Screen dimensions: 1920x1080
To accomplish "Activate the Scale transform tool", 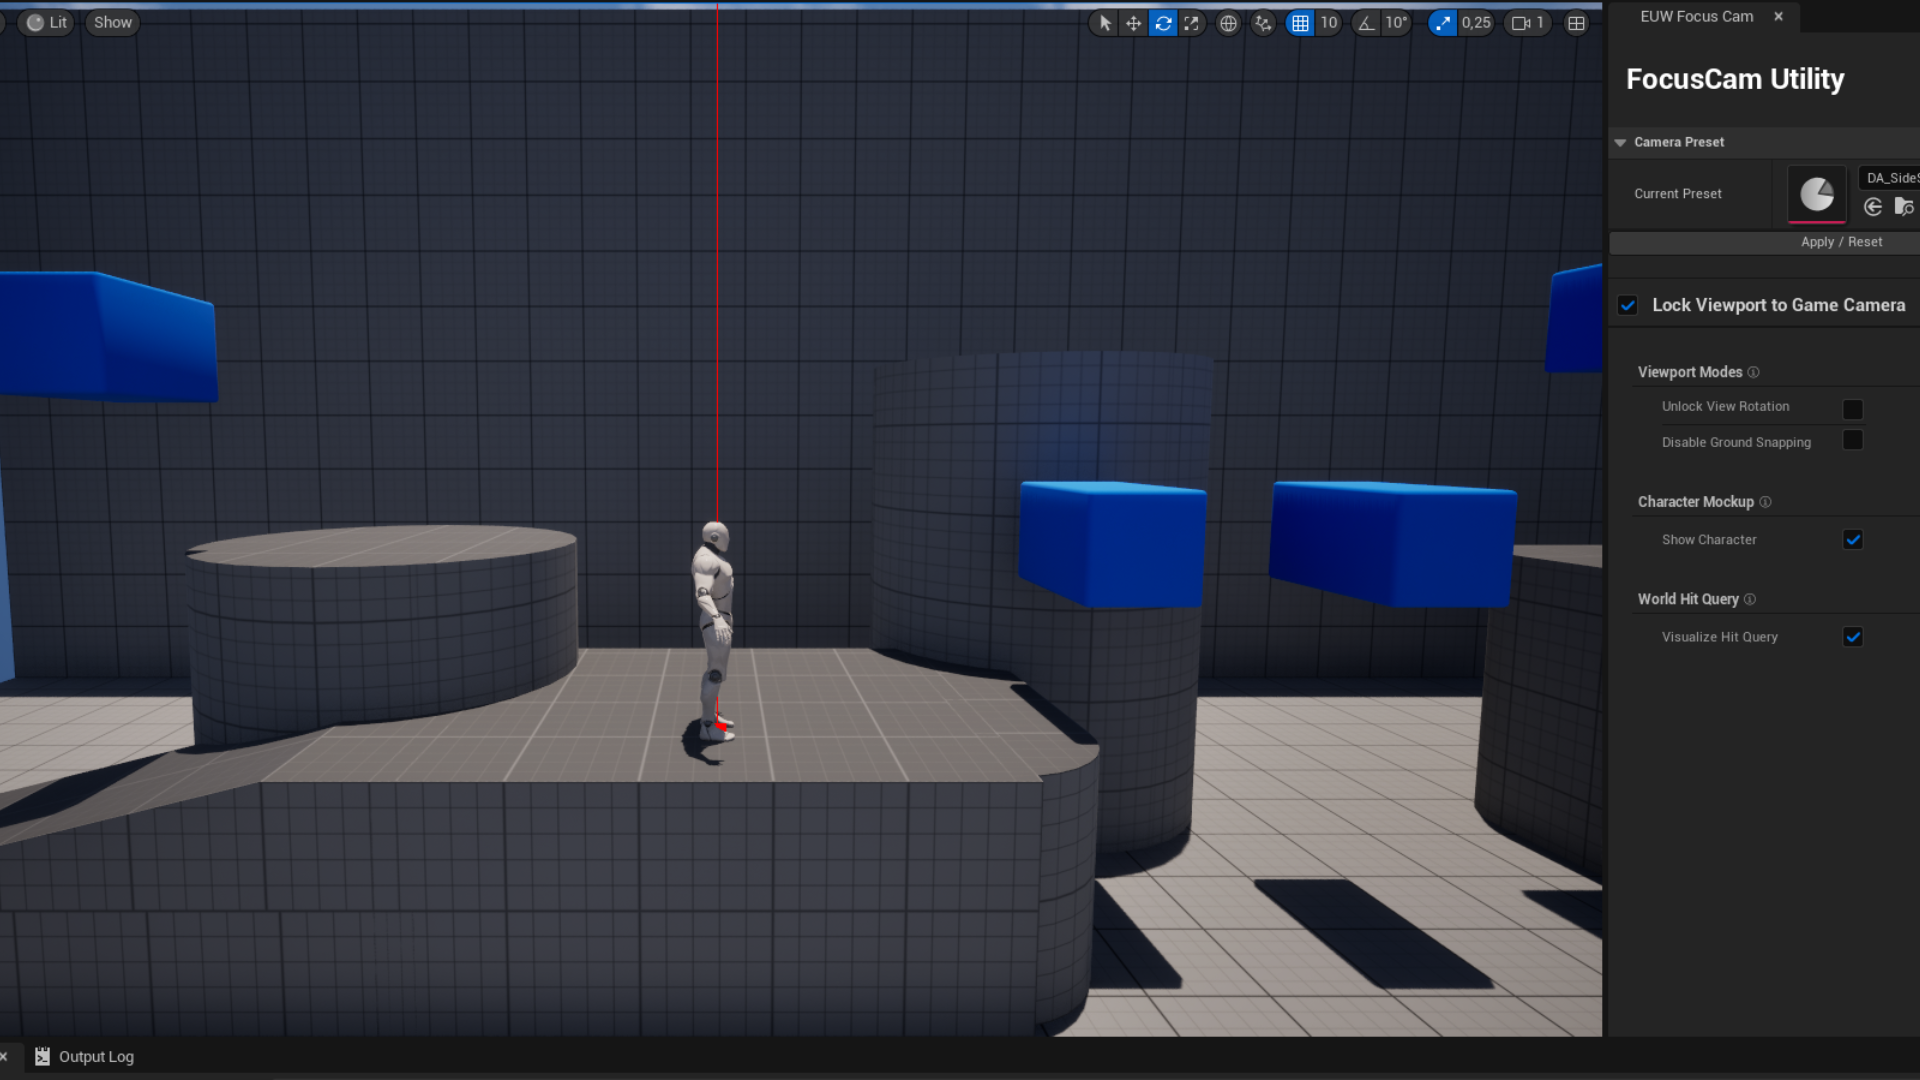I will click(x=1192, y=23).
